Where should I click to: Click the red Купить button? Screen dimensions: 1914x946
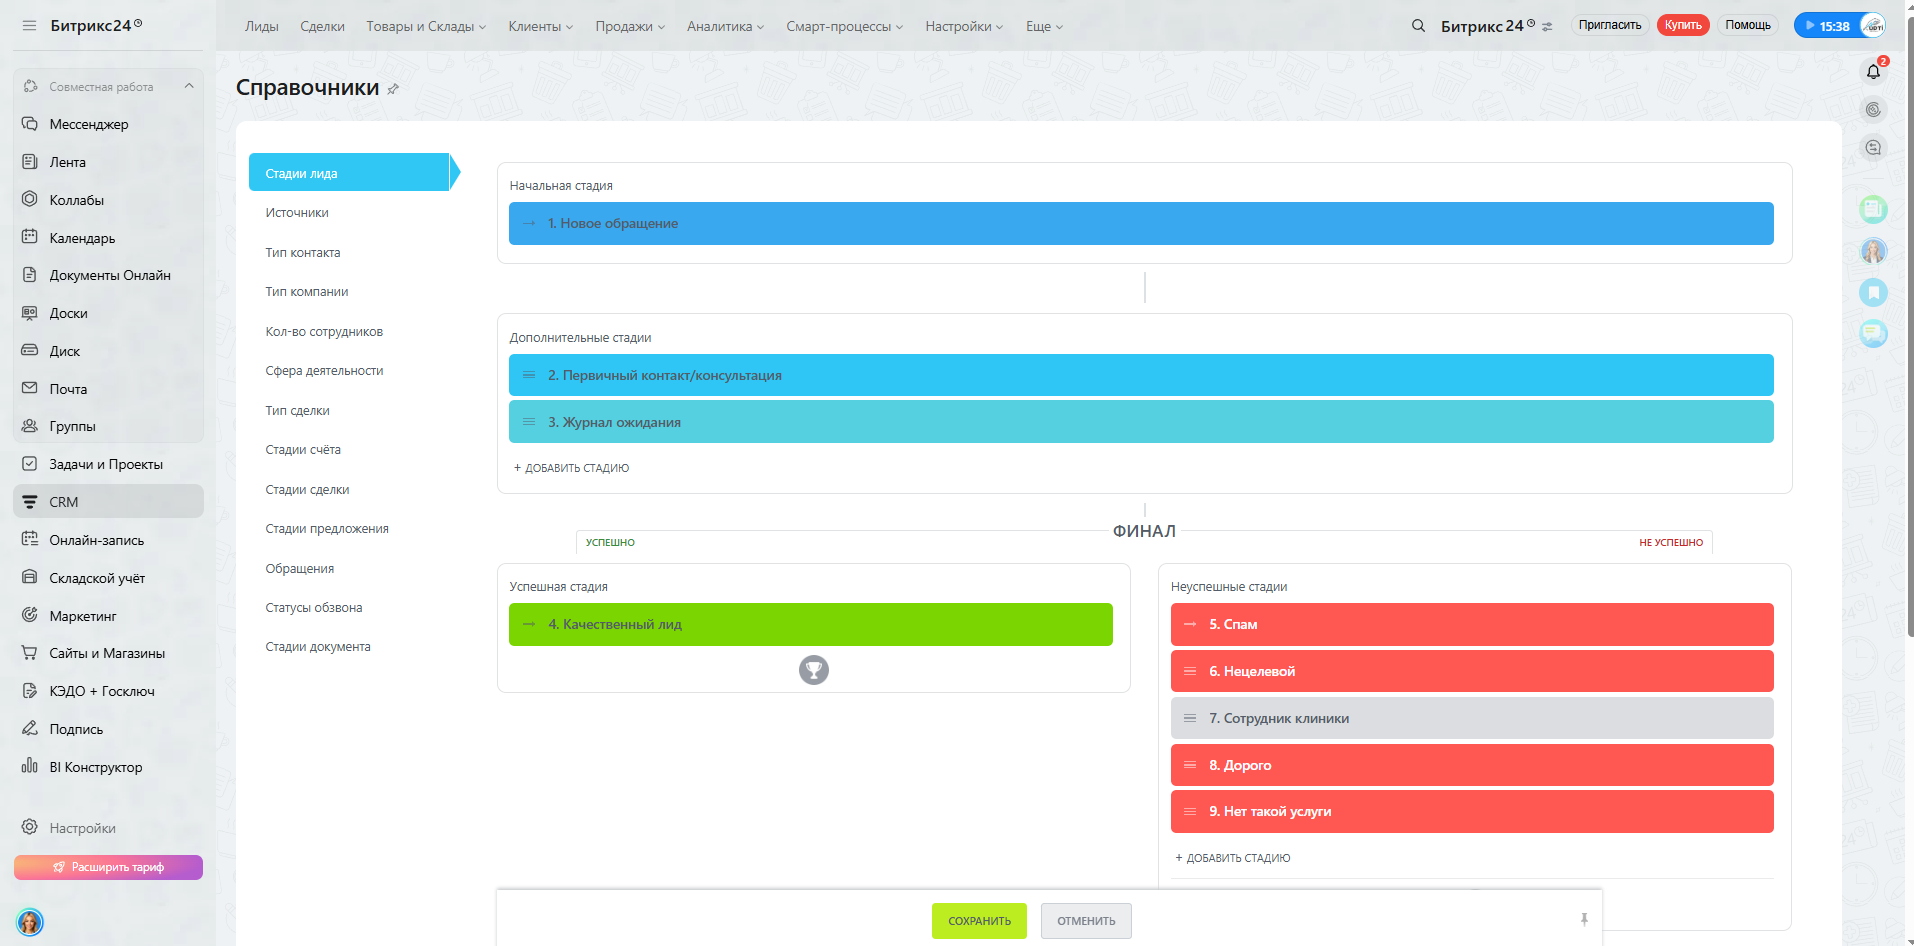tap(1683, 25)
